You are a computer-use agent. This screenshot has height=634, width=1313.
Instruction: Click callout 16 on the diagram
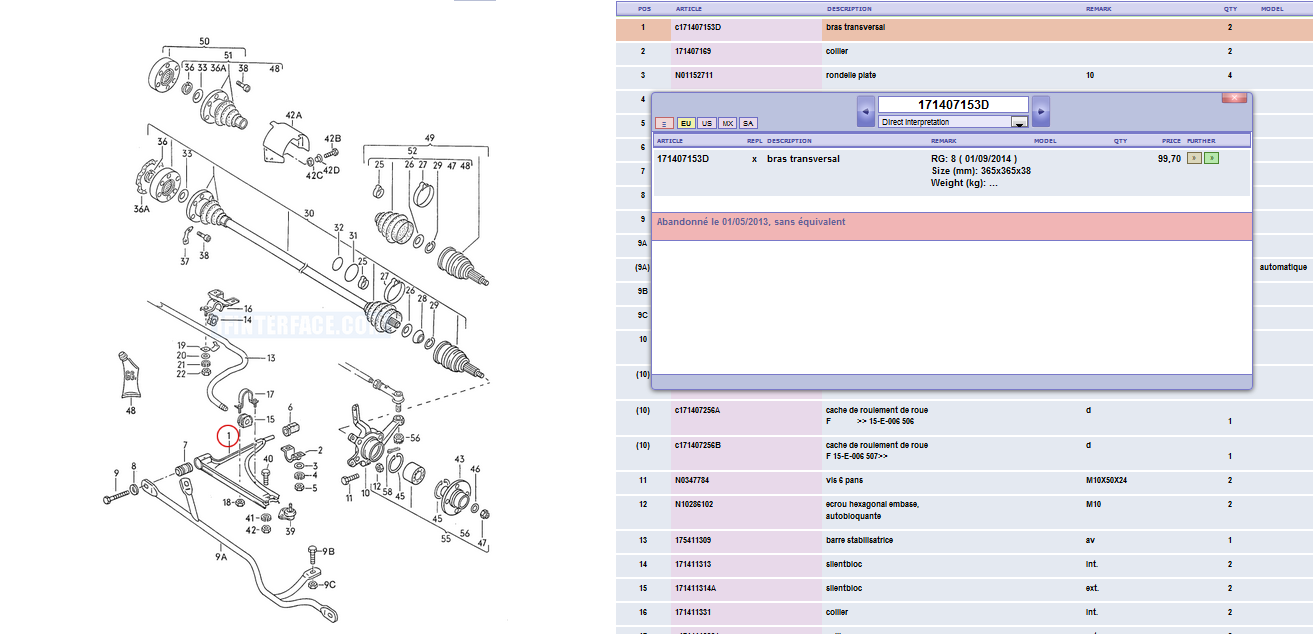click(x=248, y=309)
